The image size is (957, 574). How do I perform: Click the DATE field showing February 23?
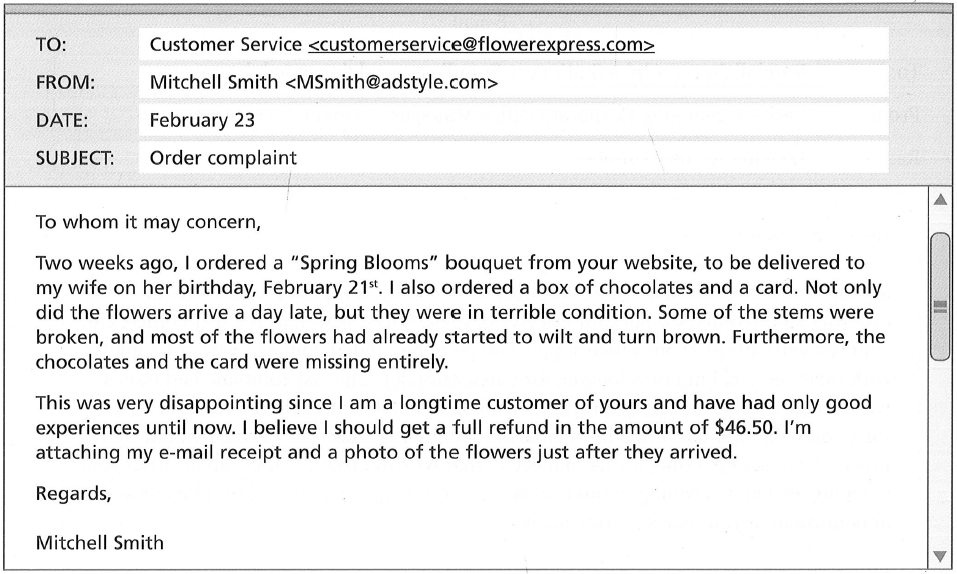tap(513, 120)
